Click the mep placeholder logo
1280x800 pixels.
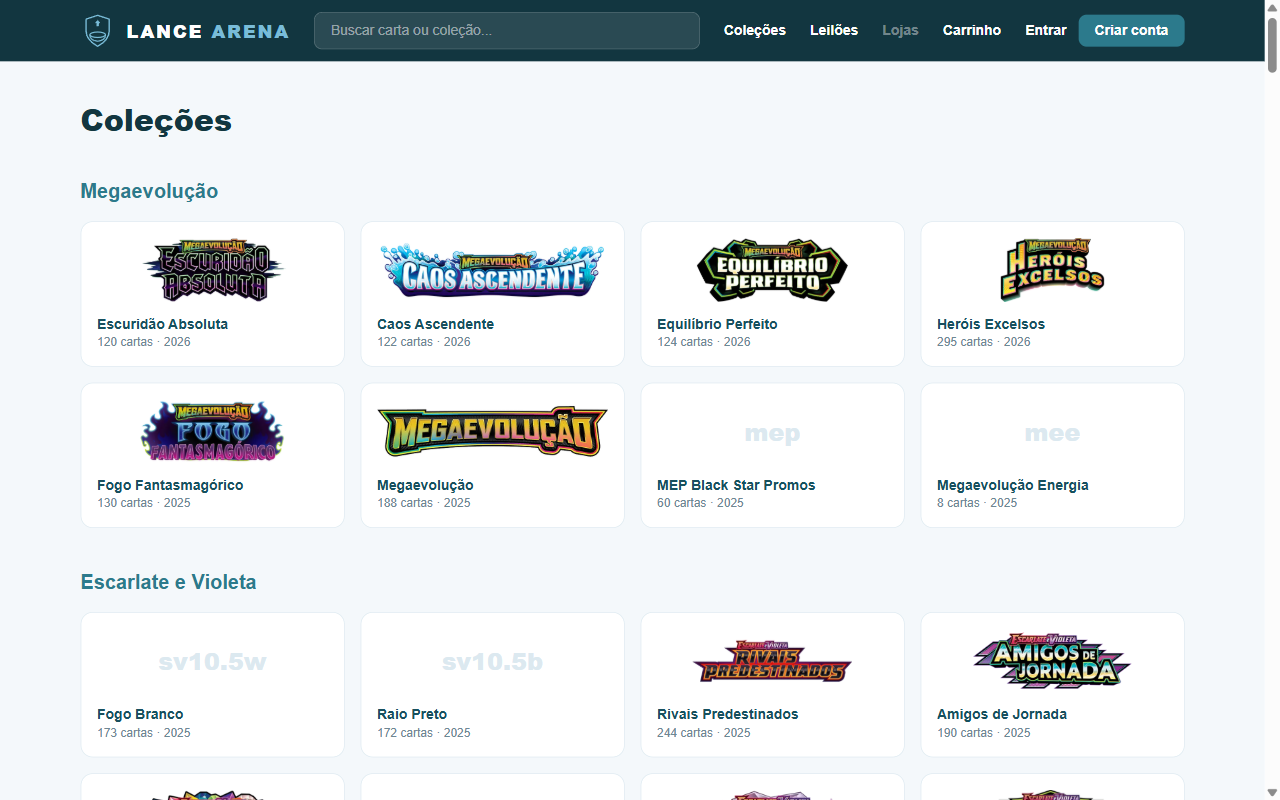tap(773, 434)
